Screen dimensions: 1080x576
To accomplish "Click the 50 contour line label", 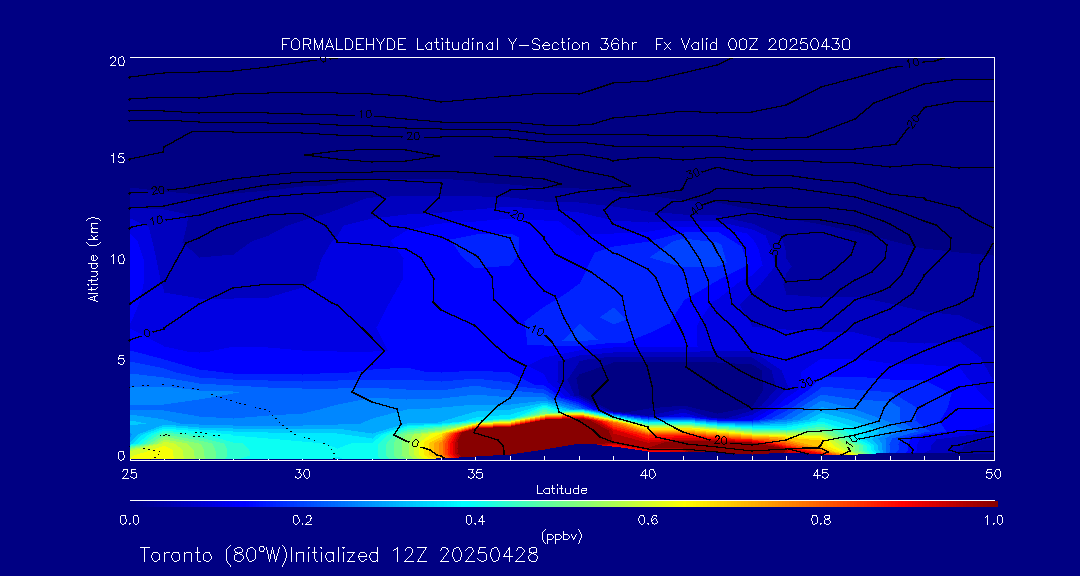I will point(776,247).
